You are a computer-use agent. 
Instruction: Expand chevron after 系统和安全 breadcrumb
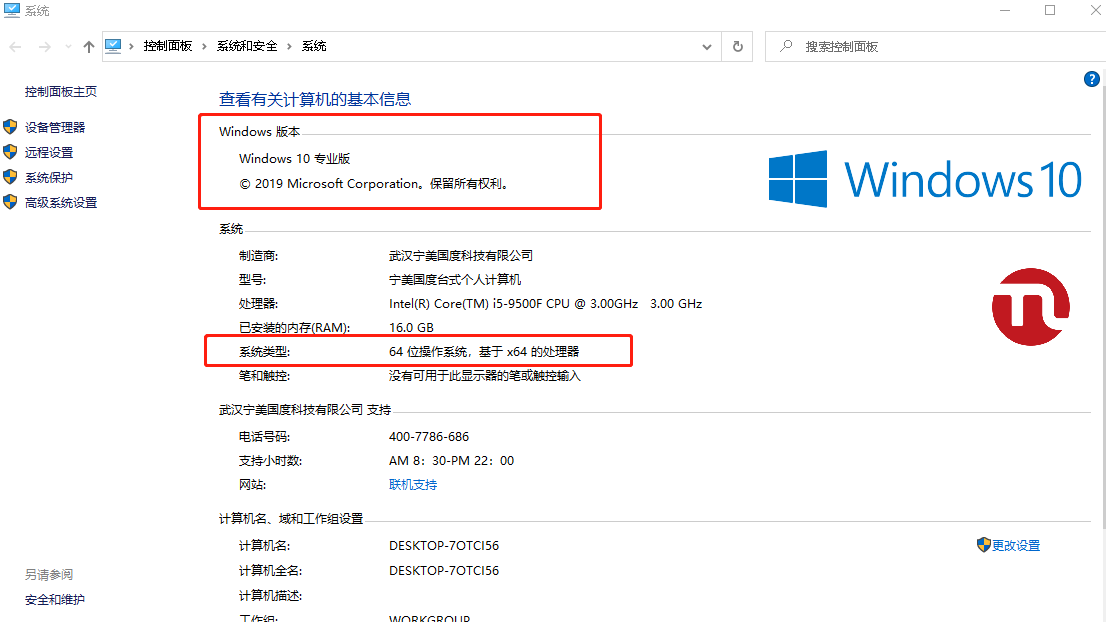pos(289,47)
